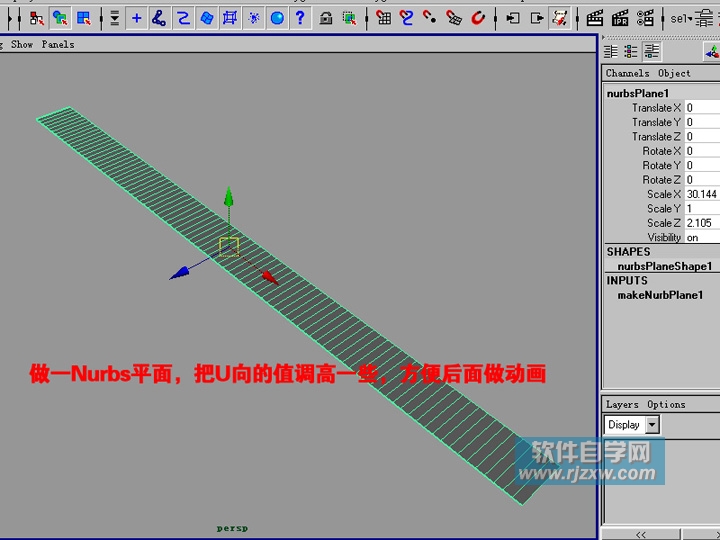Collapse the status line section arrow at left
The image size is (720, 540).
pos(10,18)
